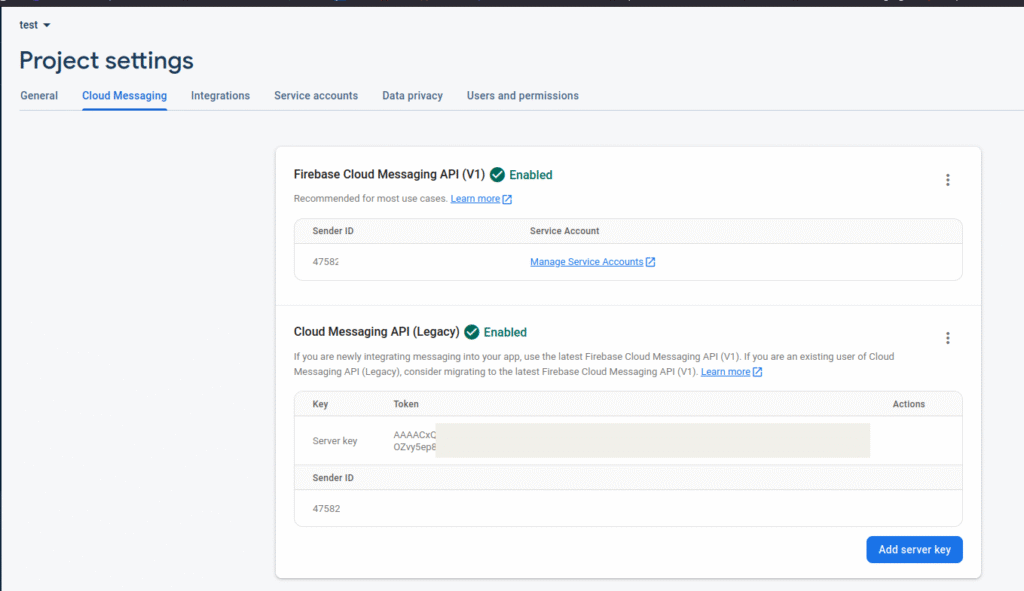Click the Cloud Messaging API (Legacy) title
Screen dimensions: 1024x591
[x=376, y=332]
